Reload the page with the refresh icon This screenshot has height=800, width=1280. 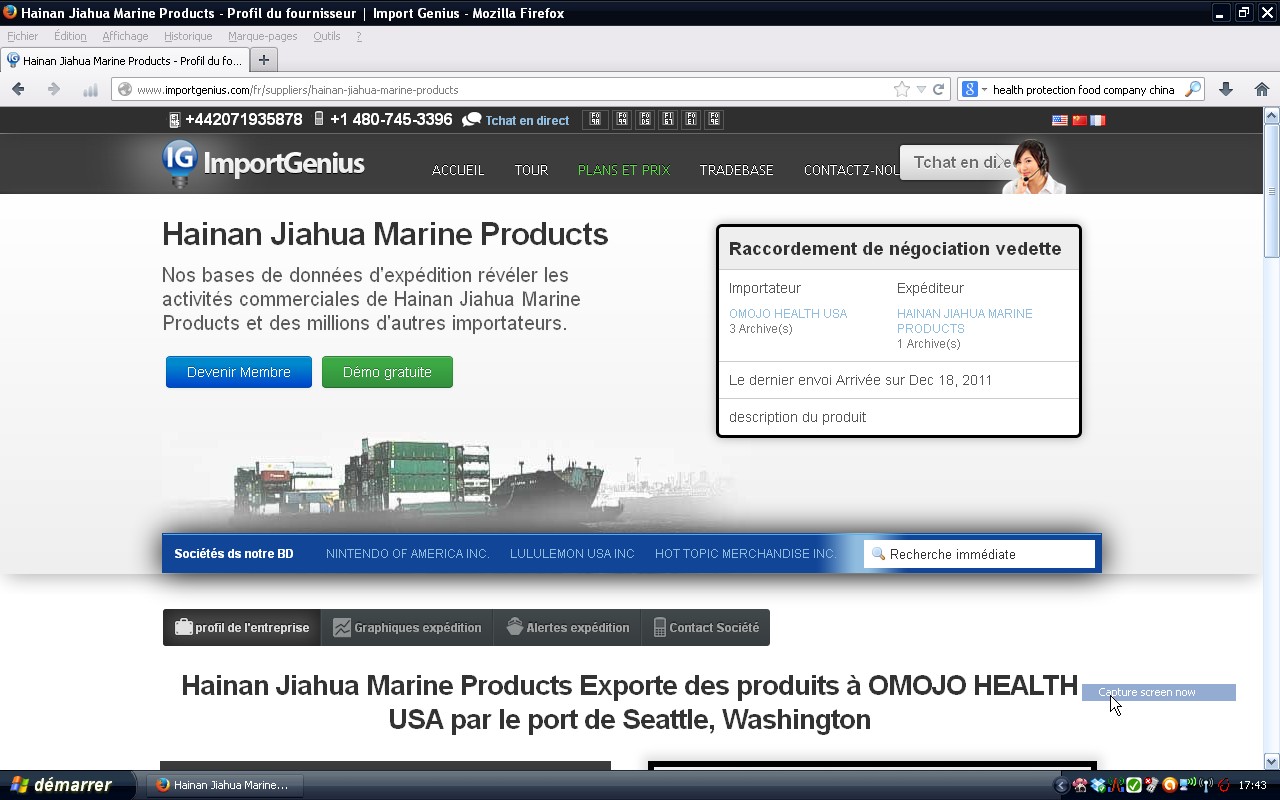pos(938,89)
